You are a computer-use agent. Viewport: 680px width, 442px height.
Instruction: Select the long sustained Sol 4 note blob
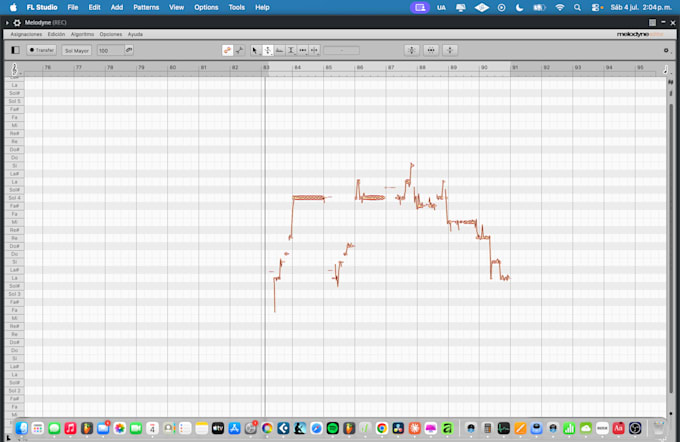coord(308,198)
